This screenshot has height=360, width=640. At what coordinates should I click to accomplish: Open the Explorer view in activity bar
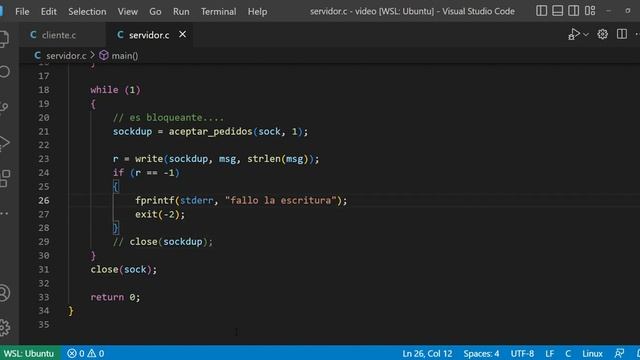pos(4,38)
